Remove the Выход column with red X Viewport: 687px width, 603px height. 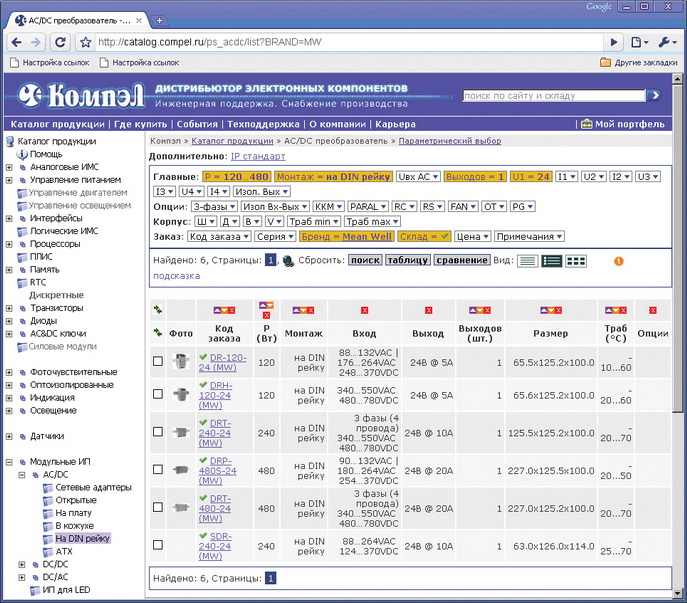tap(428, 310)
